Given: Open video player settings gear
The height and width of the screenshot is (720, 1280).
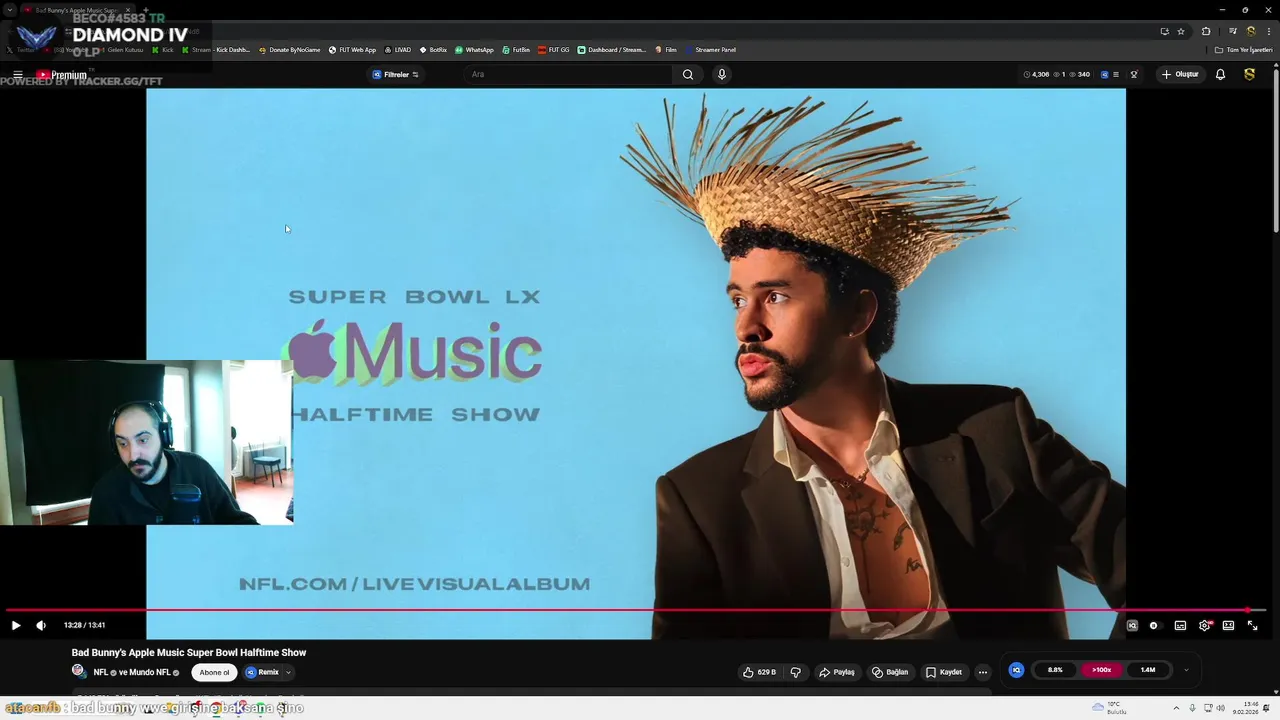Looking at the screenshot, I should point(1204,625).
